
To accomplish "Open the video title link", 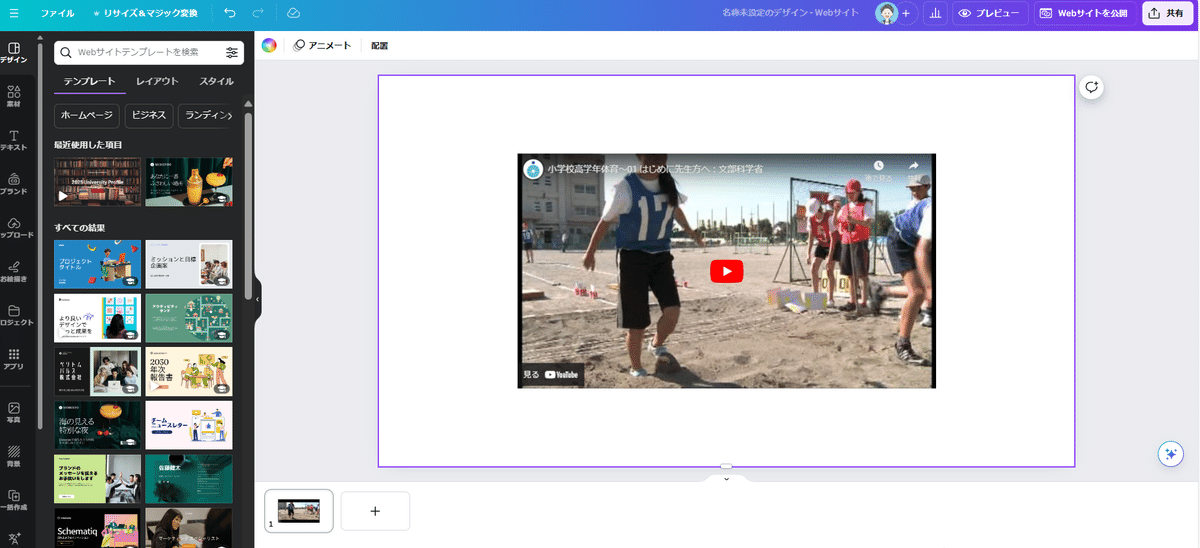I will pos(655,169).
